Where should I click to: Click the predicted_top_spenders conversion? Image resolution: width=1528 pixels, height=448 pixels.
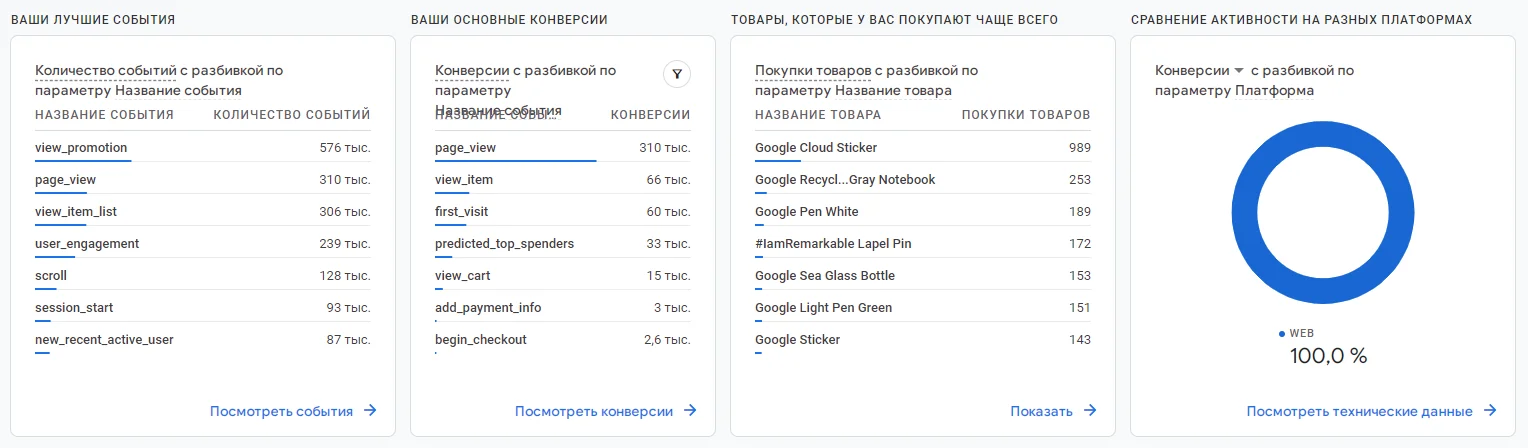(504, 244)
